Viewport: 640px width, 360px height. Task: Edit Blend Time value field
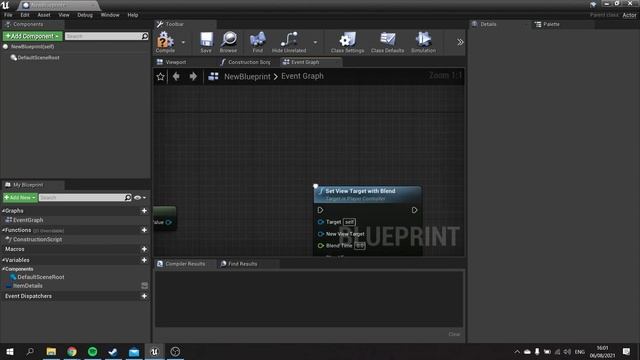click(x=360, y=246)
